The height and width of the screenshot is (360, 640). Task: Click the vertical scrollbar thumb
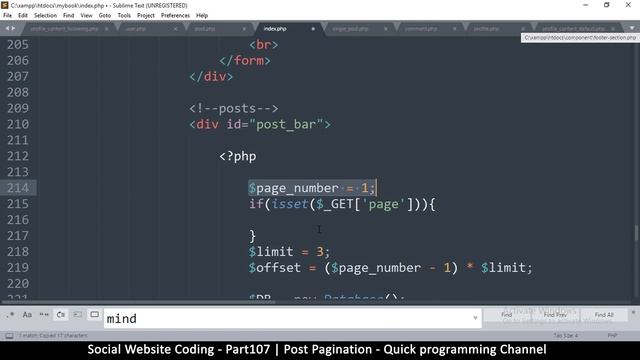pyautogui.click(x=636, y=233)
